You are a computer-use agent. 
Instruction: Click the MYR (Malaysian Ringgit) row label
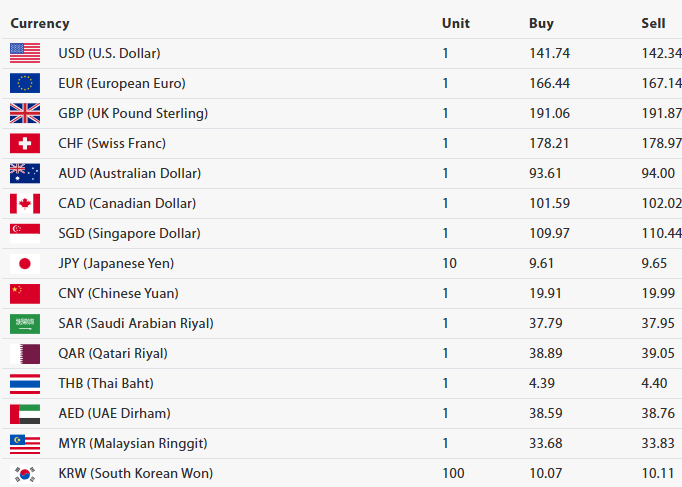(133, 443)
